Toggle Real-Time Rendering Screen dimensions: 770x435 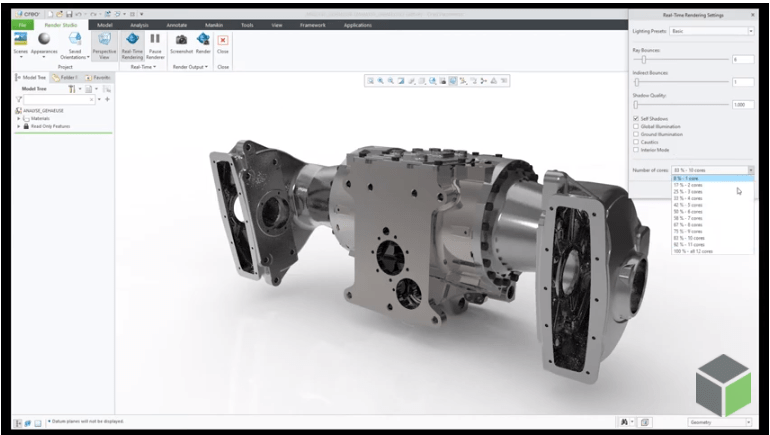point(132,39)
